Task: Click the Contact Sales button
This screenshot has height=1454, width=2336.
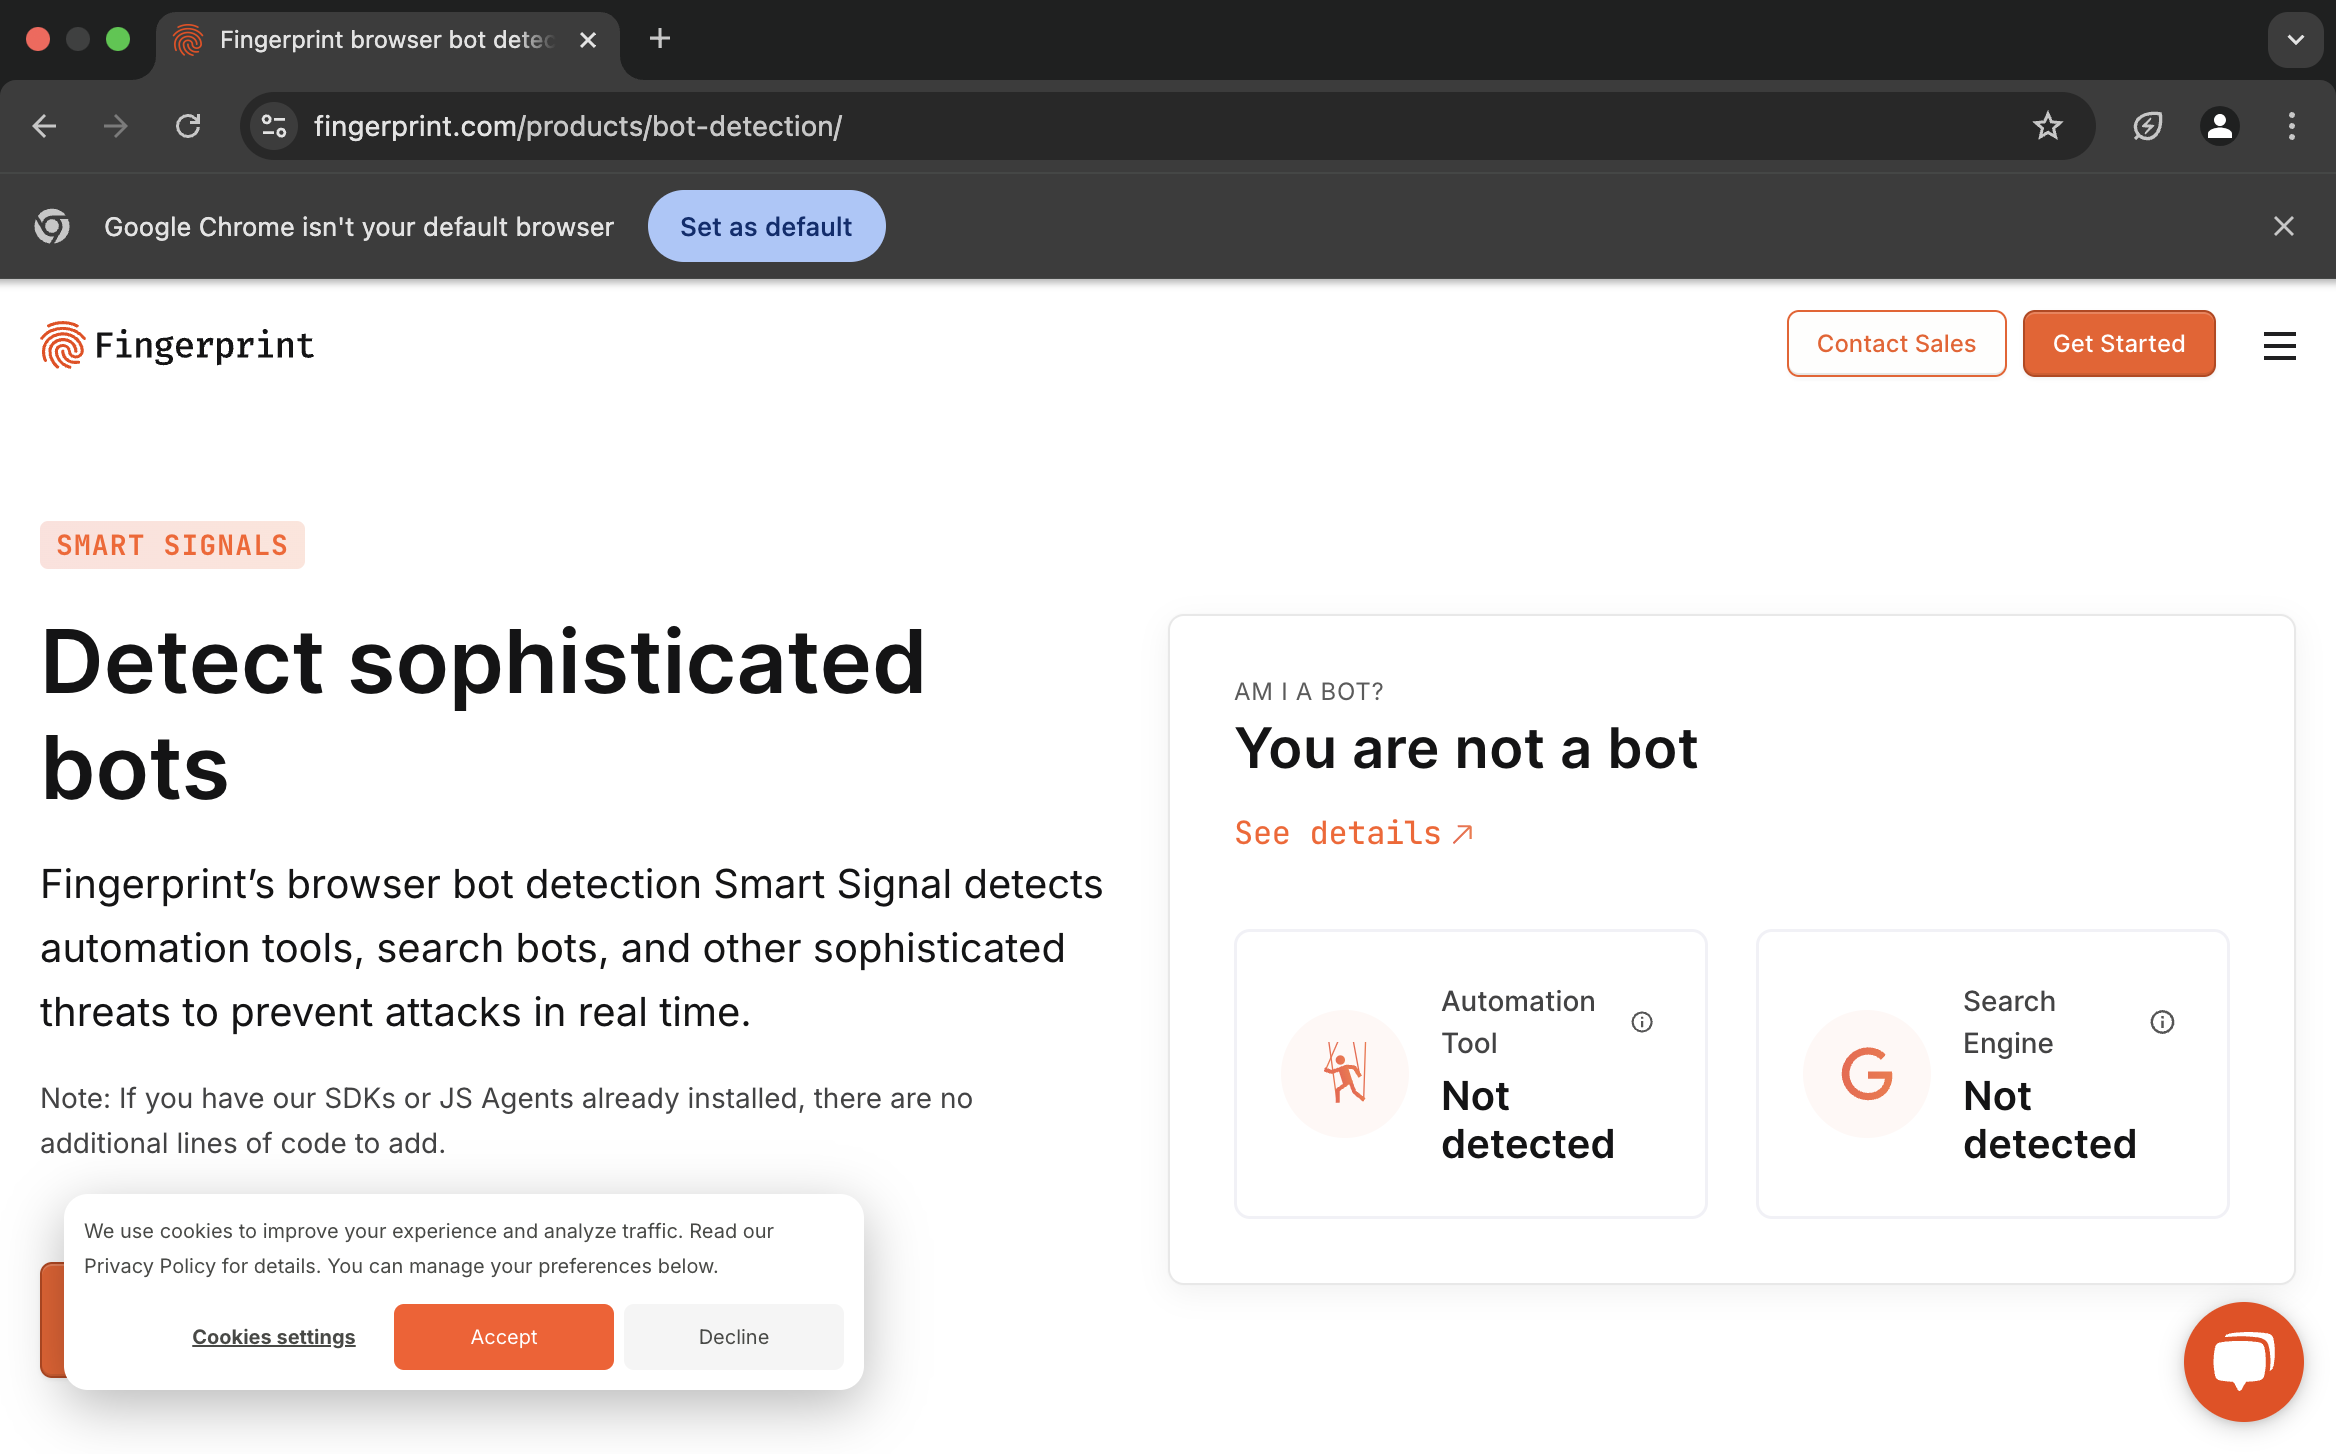Action: pyautogui.click(x=1896, y=344)
